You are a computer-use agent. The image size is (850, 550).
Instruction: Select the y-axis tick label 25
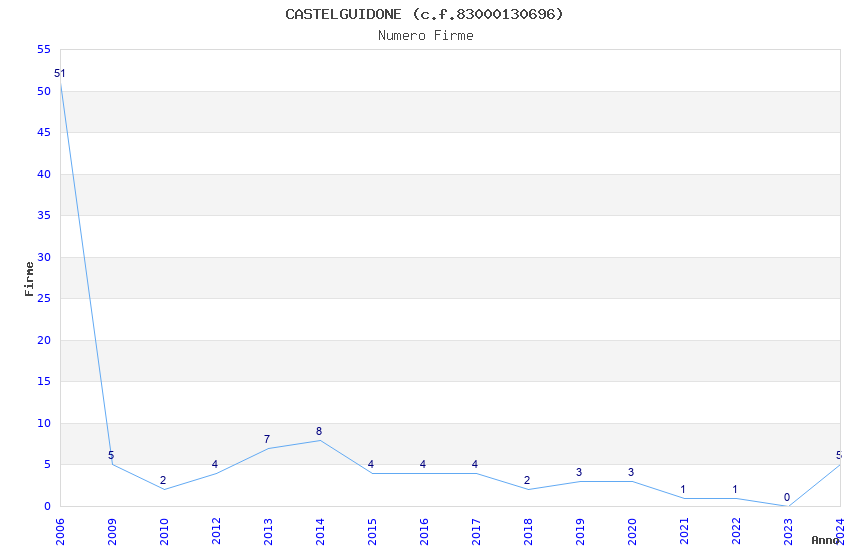(44, 299)
